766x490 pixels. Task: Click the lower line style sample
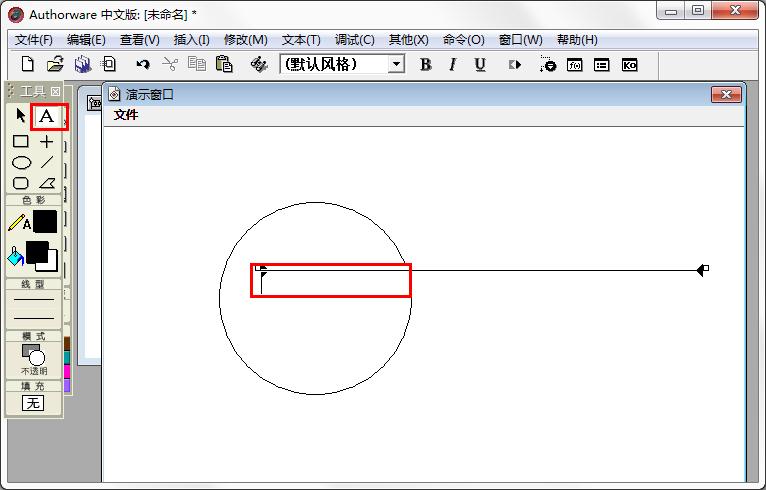pyautogui.click(x=34, y=318)
